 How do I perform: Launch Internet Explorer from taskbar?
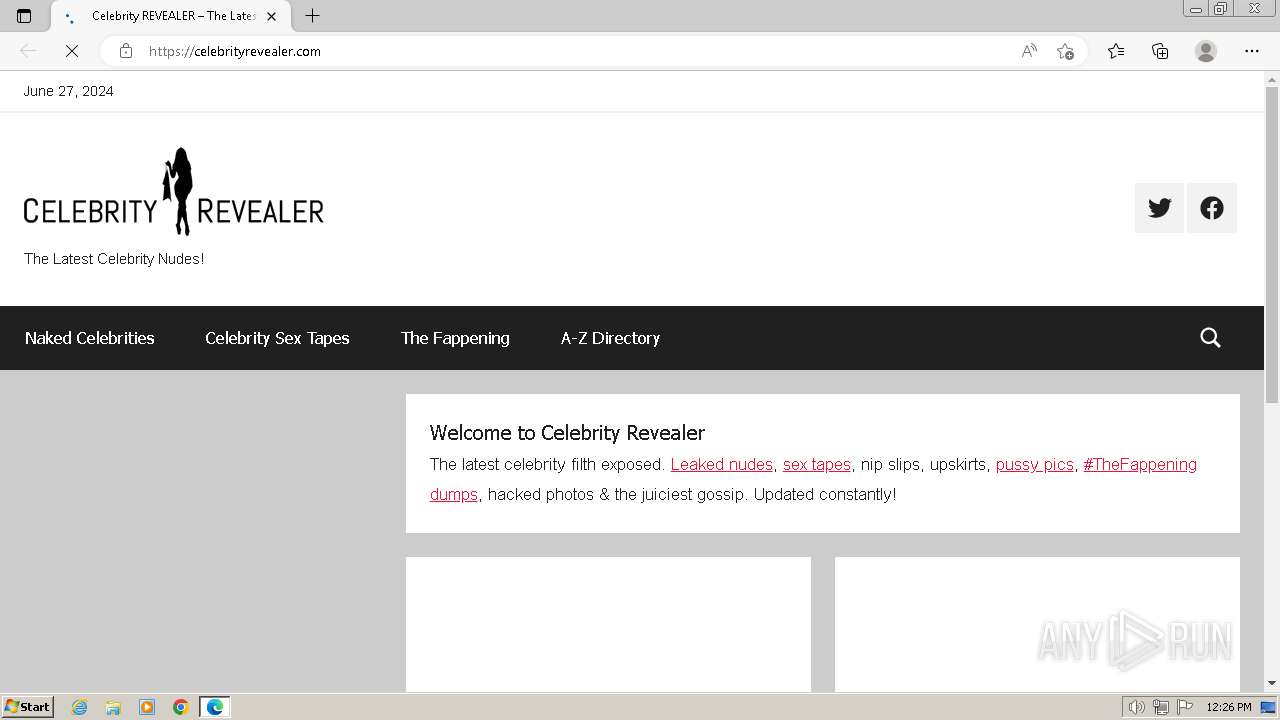(x=80, y=707)
